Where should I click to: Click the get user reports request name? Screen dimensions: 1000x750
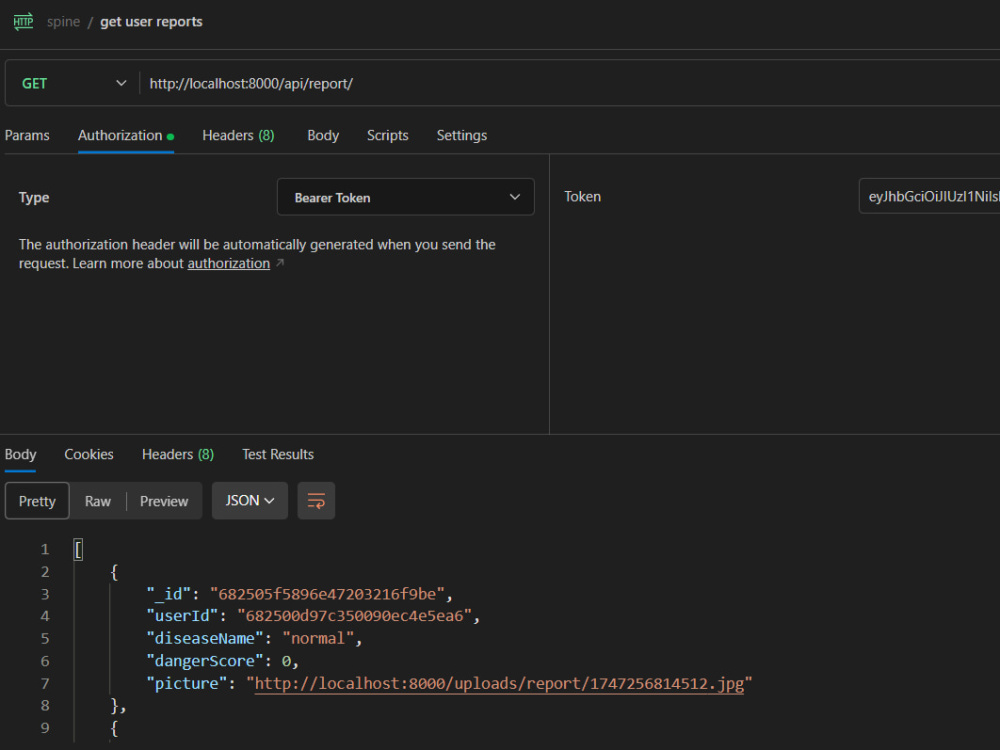151,22
